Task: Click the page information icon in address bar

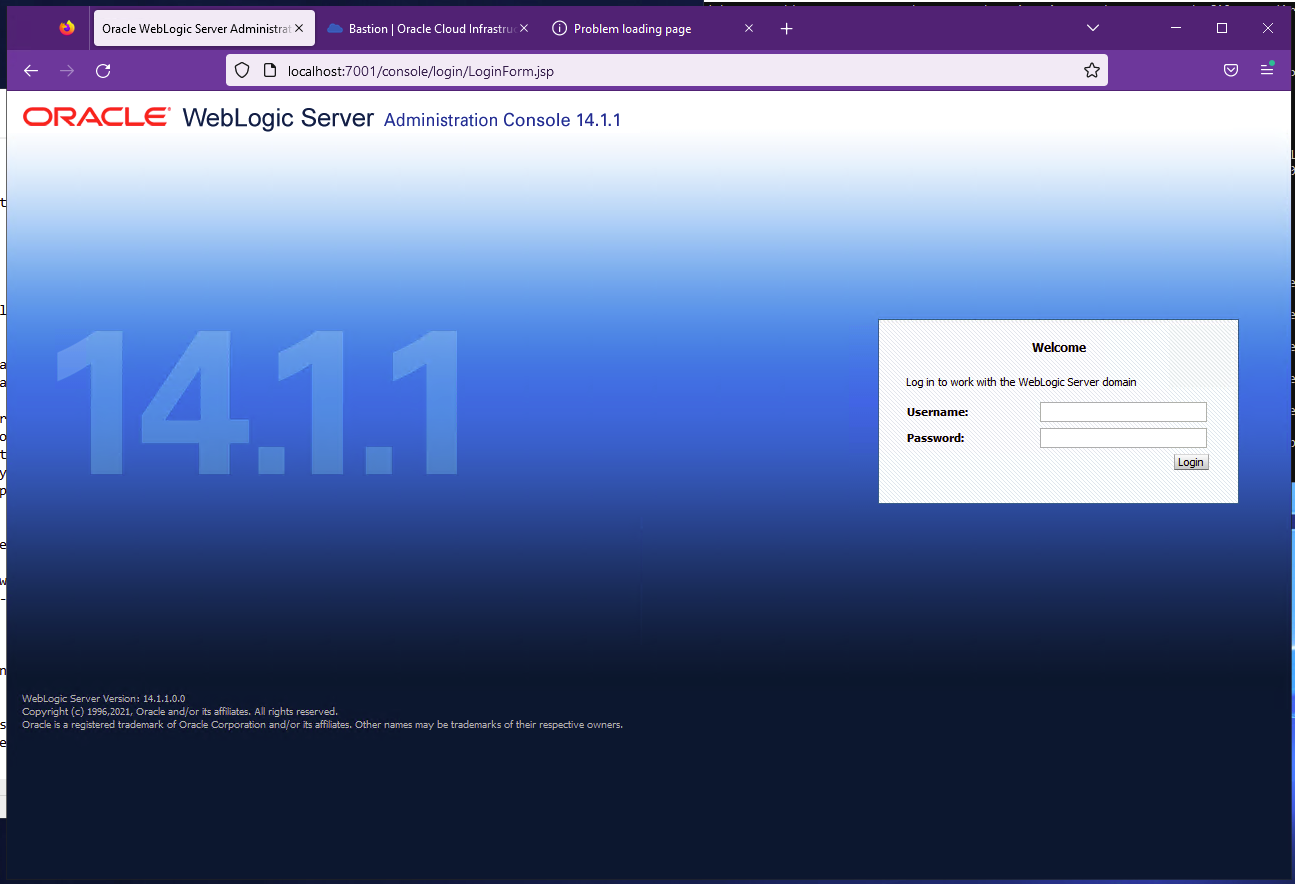Action: click(270, 70)
